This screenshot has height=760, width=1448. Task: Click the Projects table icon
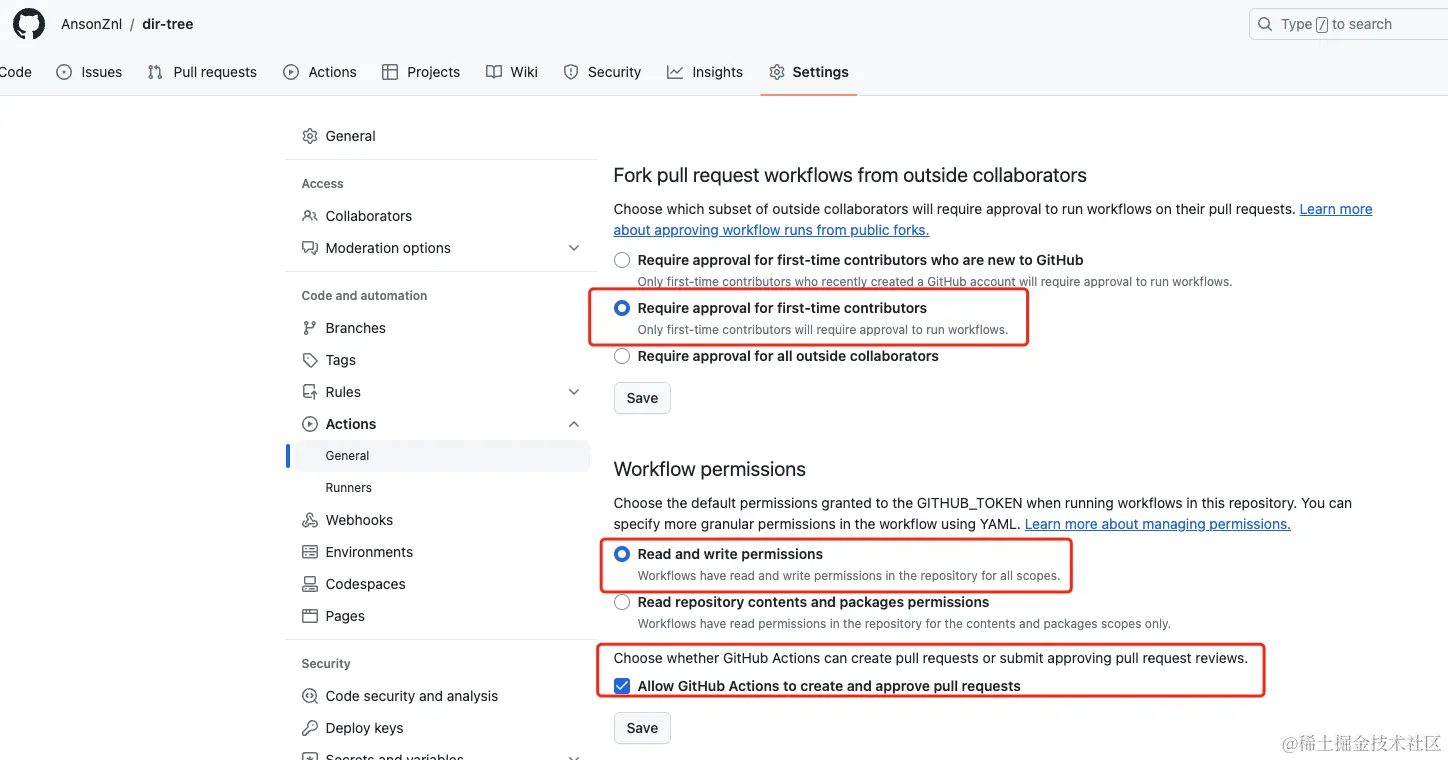[390, 72]
